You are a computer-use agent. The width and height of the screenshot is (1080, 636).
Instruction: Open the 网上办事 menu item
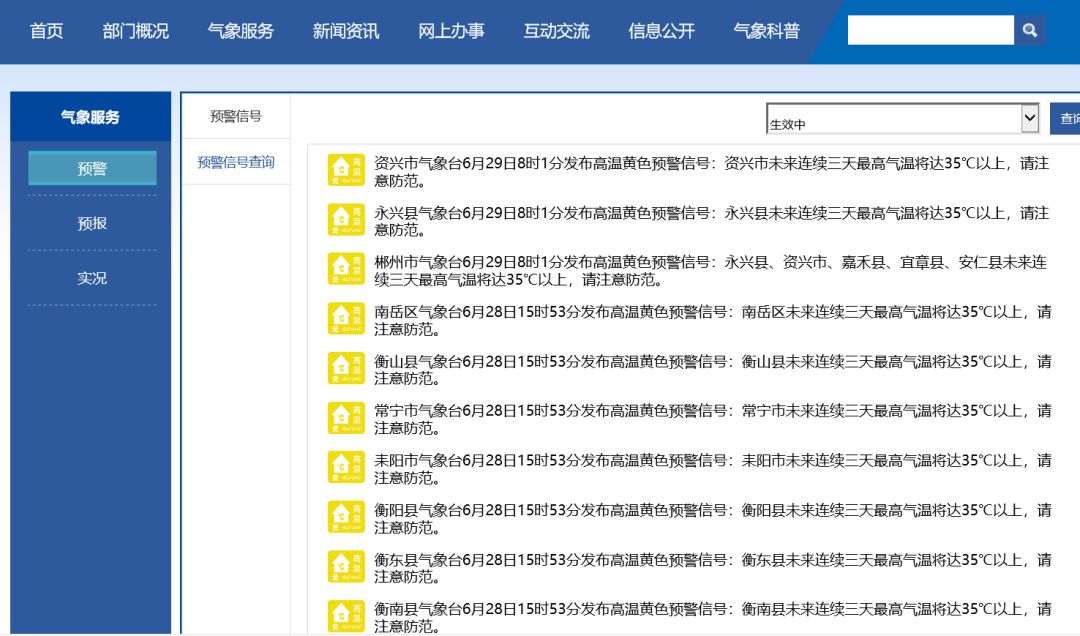pos(451,31)
